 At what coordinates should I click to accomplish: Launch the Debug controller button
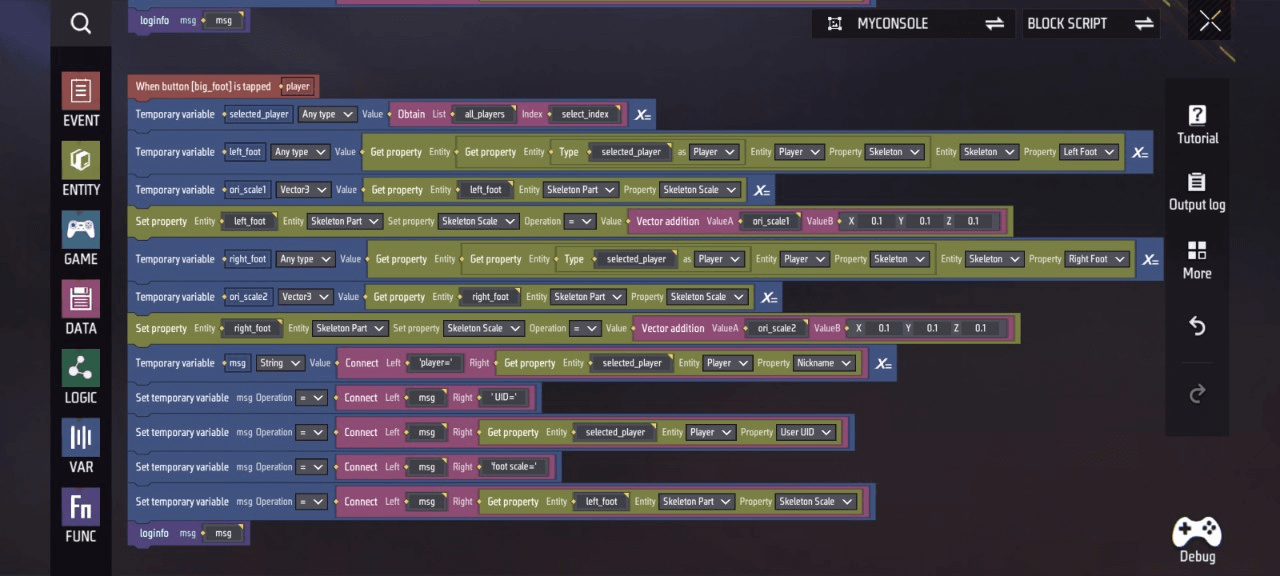click(1197, 540)
